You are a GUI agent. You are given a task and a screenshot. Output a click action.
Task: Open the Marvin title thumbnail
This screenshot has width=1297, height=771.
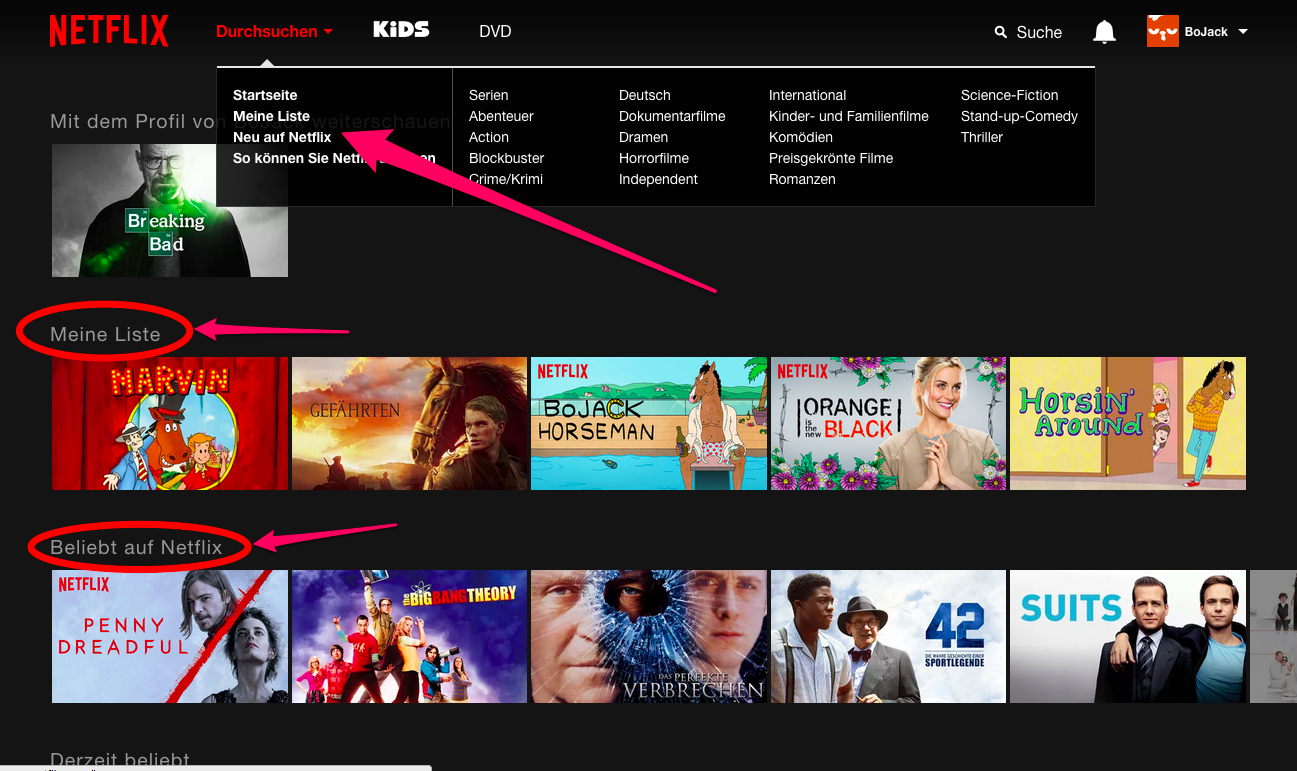(170, 423)
